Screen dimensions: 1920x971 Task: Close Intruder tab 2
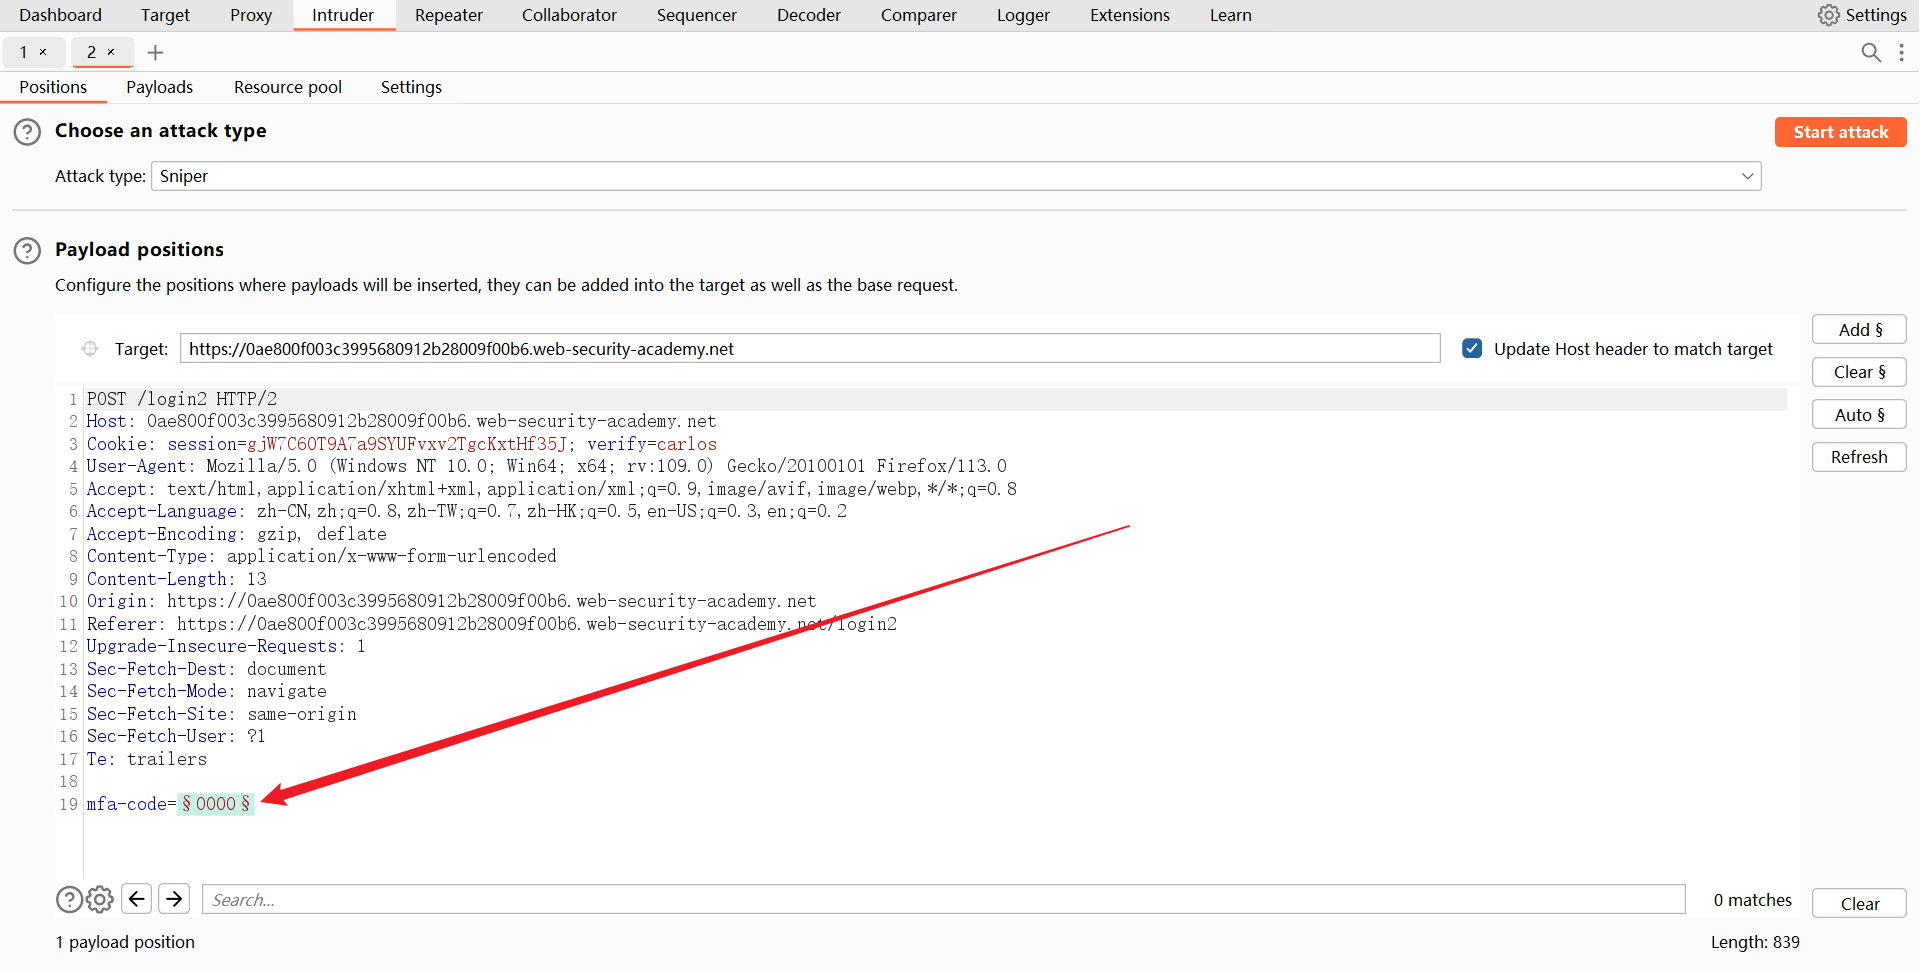(x=111, y=52)
